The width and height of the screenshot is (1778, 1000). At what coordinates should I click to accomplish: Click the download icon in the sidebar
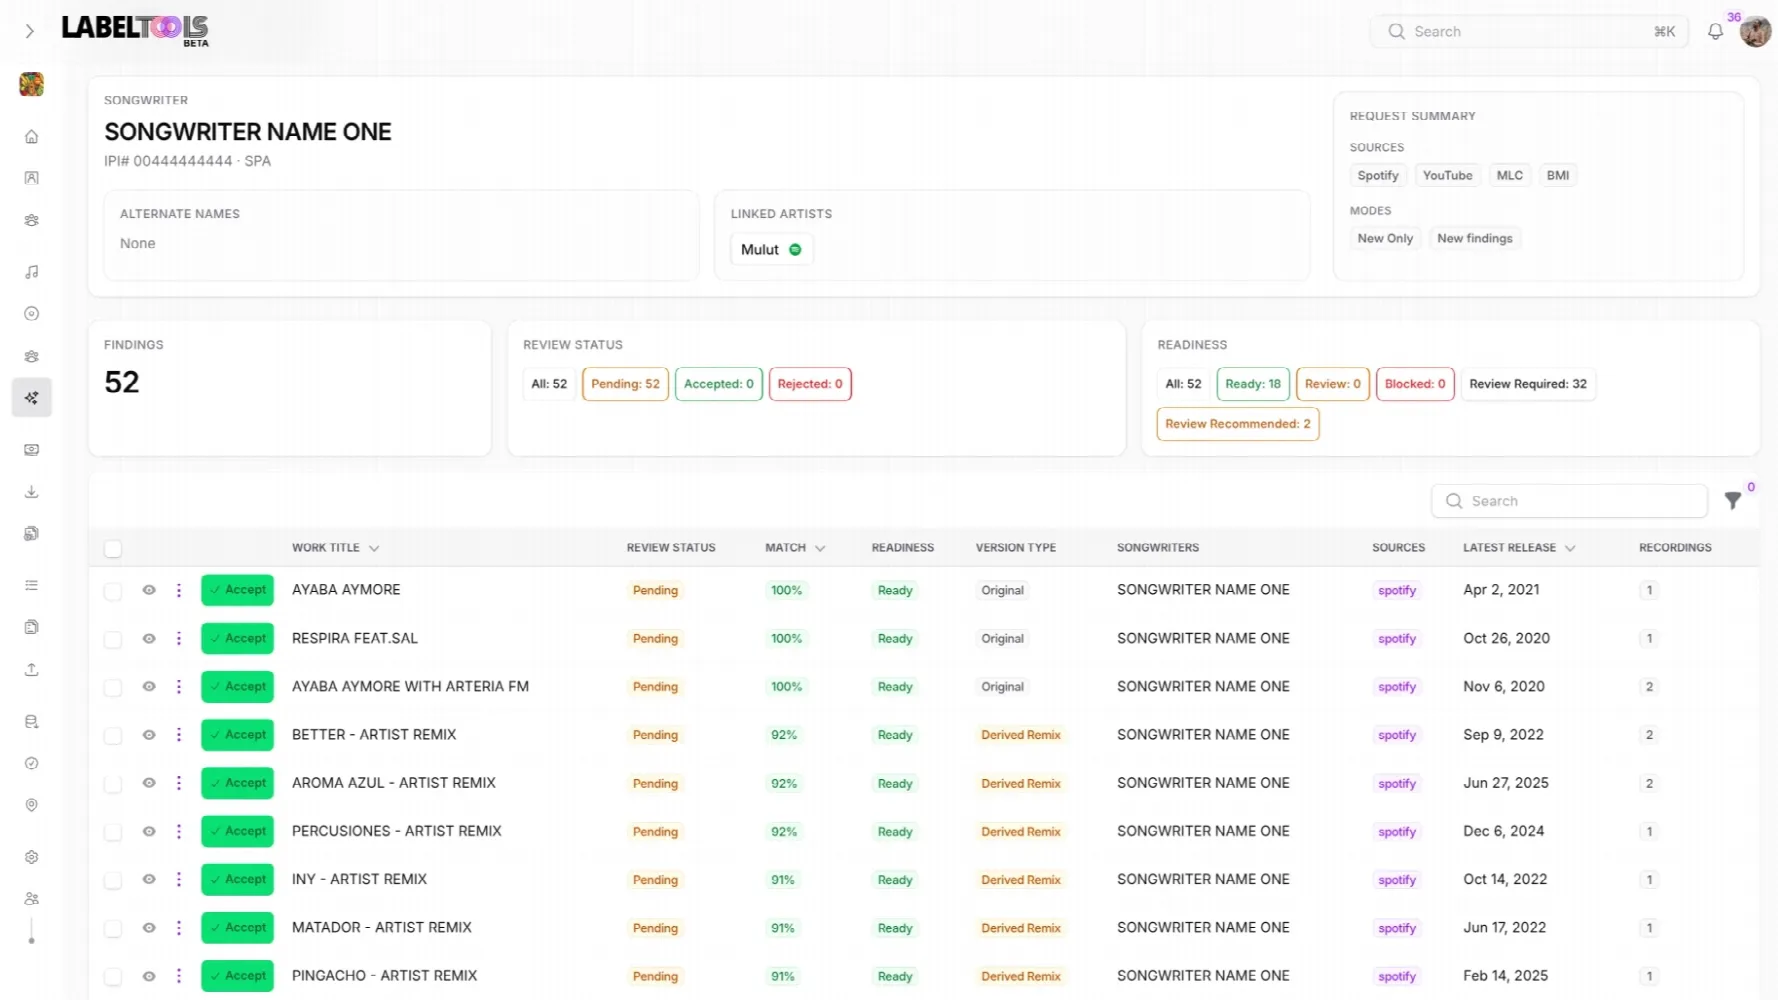pyautogui.click(x=32, y=492)
